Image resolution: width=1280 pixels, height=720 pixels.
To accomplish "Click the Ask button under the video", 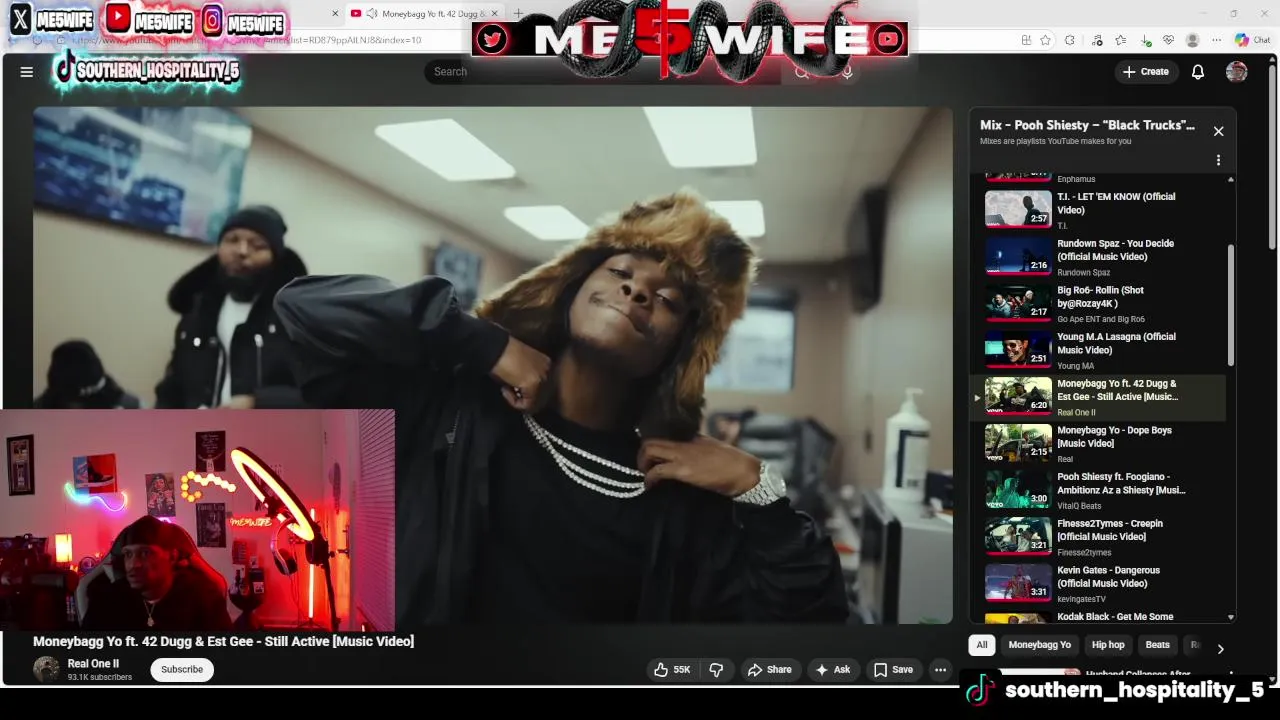I will point(833,670).
